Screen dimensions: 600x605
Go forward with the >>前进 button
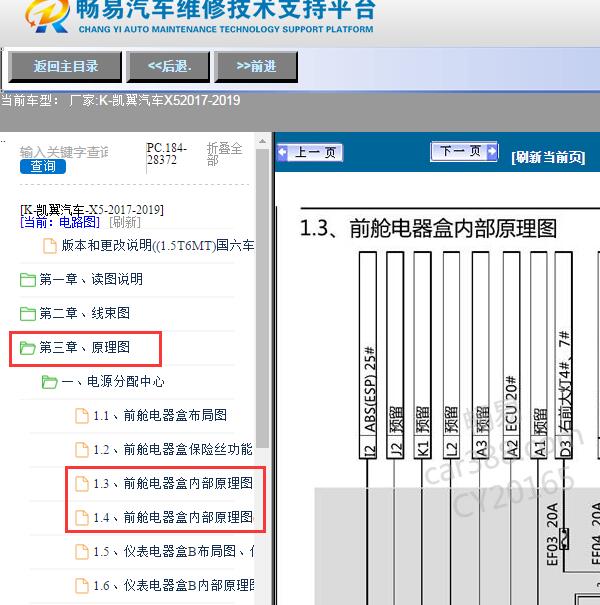pos(256,66)
